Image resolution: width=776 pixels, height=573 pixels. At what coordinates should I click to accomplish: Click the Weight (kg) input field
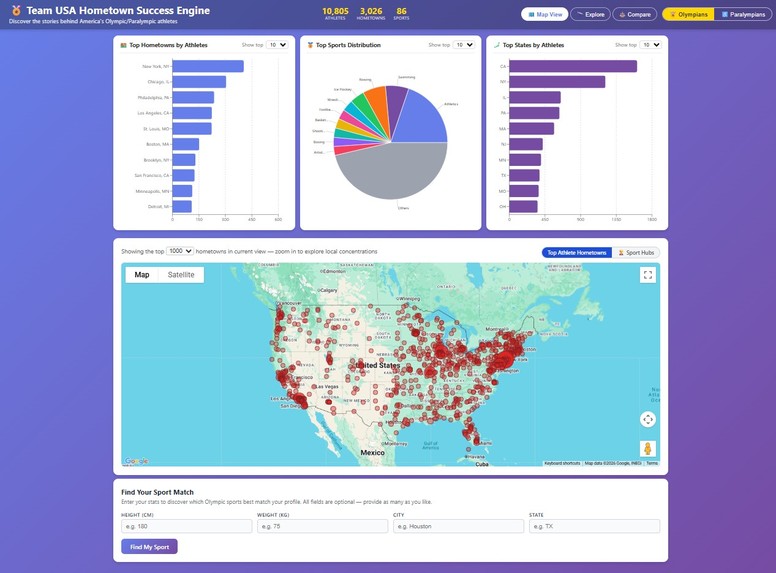click(322, 526)
